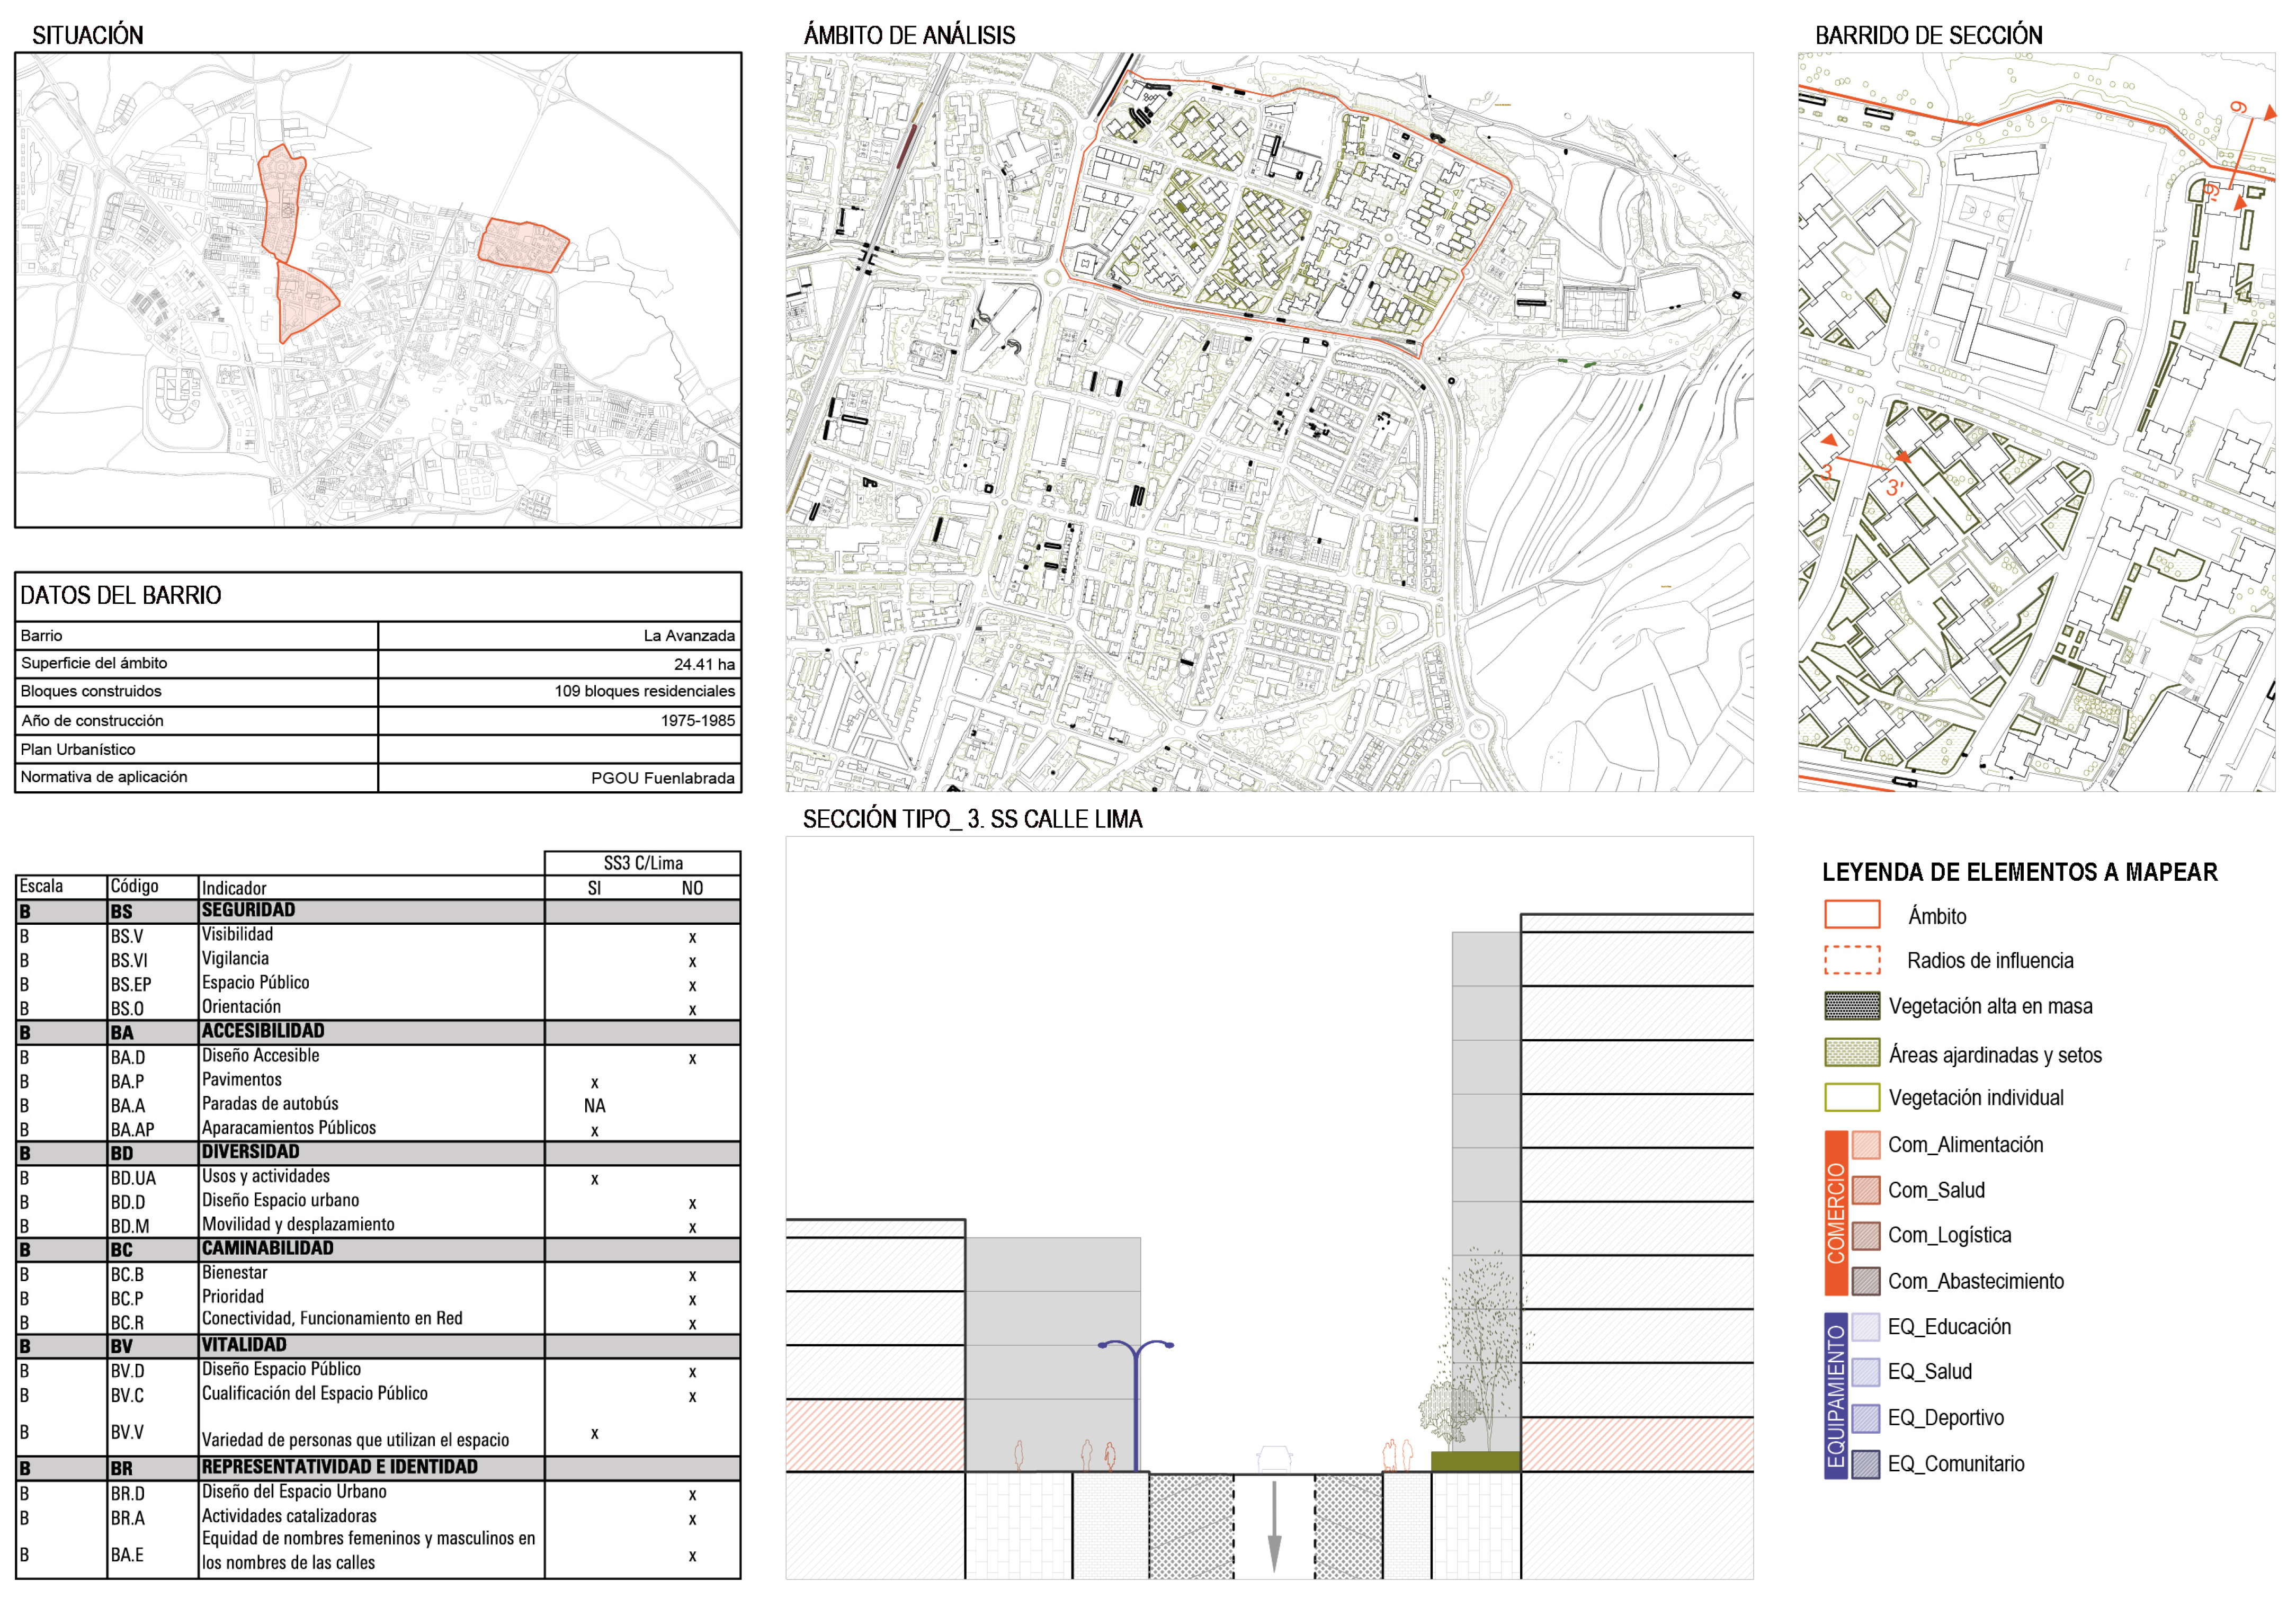The width and height of the screenshot is (2296, 1599).
Task: Click the NO mark for Visibilidad row
Action: click(692, 938)
